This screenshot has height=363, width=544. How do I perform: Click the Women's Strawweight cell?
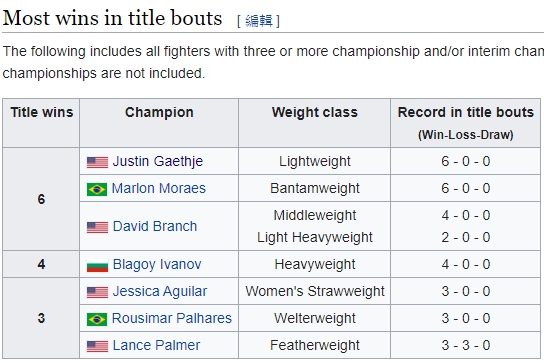(315, 292)
